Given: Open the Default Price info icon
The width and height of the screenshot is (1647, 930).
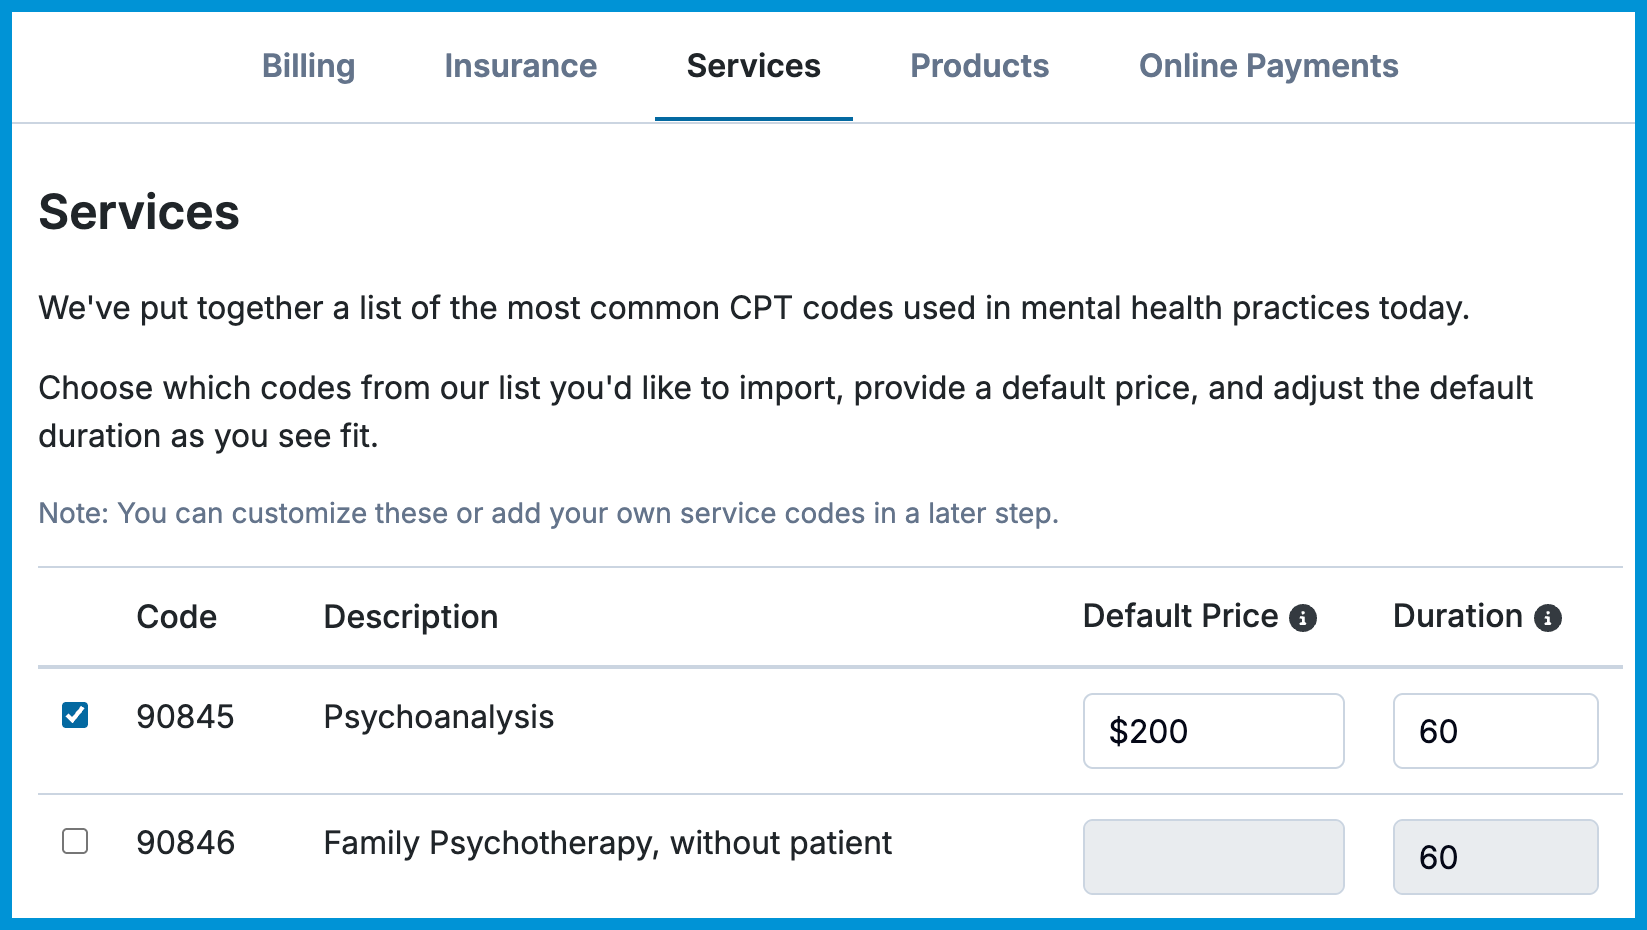Looking at the screenshot, I should coord(1302,619).
